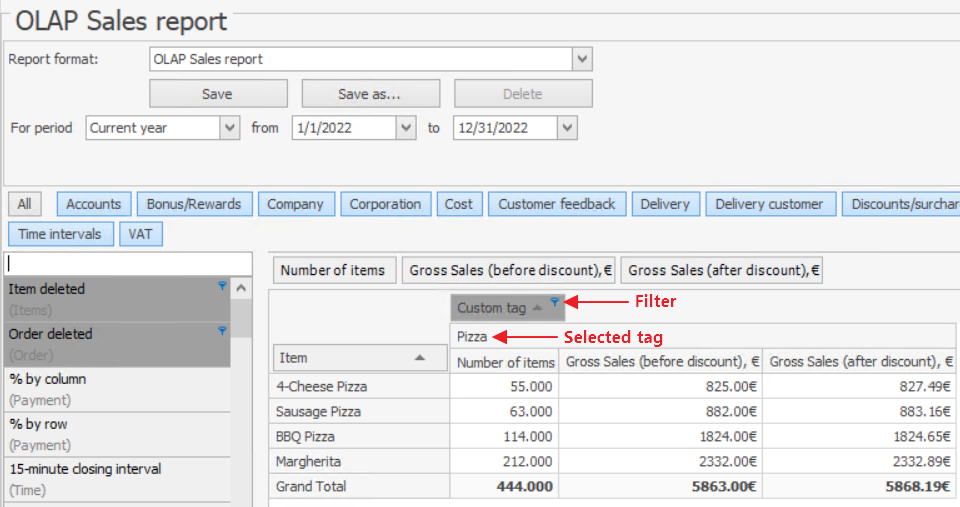The width and height of the screenshot is (960, 507).
Task: Toggle the VAT category filter
Action: pos(140,234)
